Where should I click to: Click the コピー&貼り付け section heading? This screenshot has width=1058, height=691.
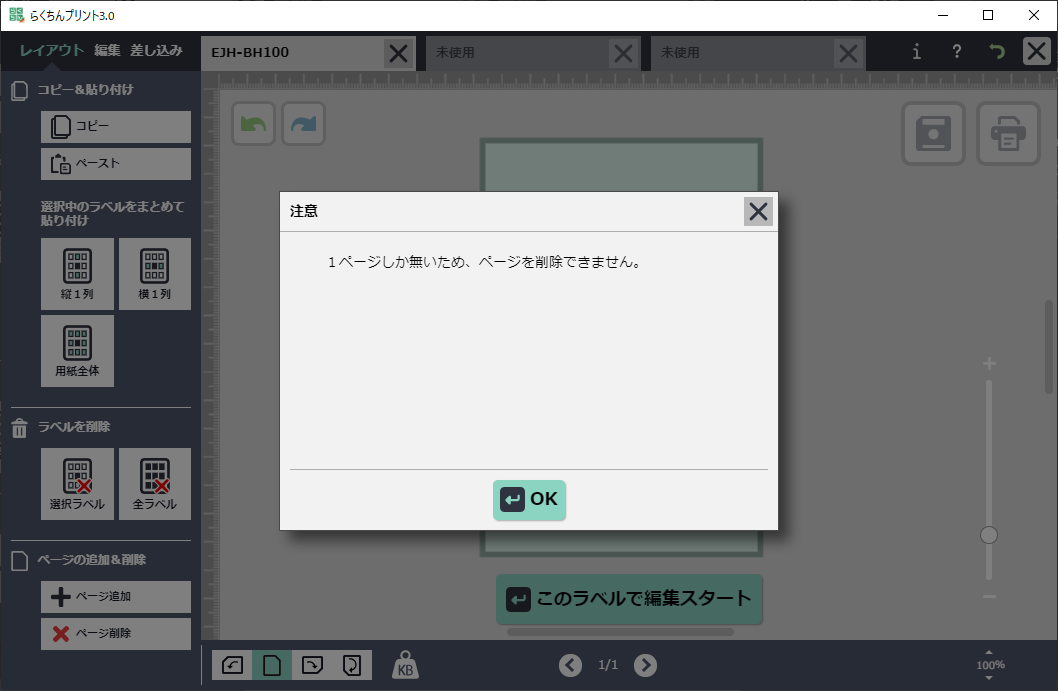tap(86, 90)
